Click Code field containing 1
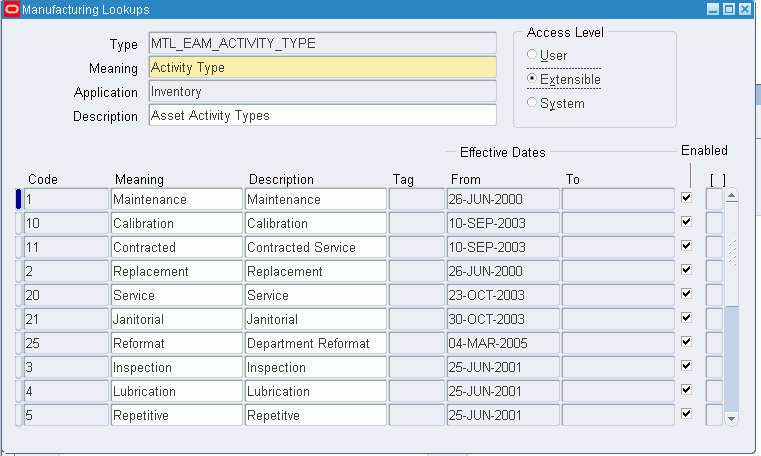The width and height of the screenshot is (761, 456). 66,199
